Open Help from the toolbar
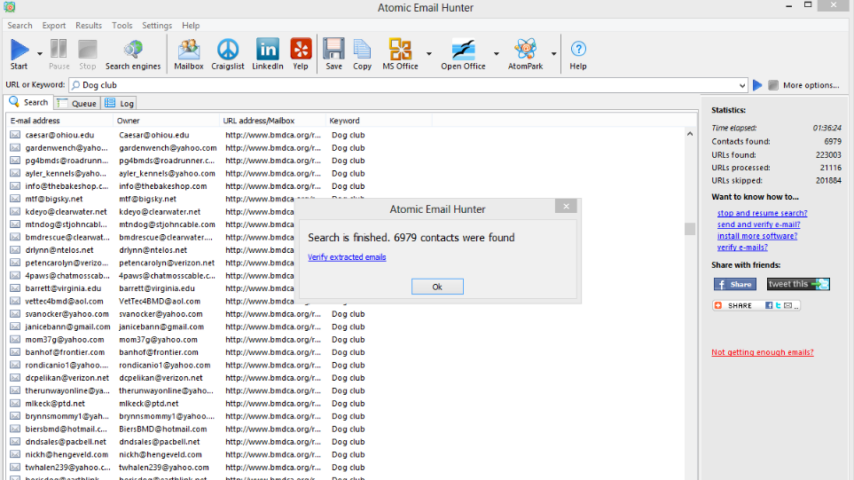 pyautogui.click(x=578, y=54)
